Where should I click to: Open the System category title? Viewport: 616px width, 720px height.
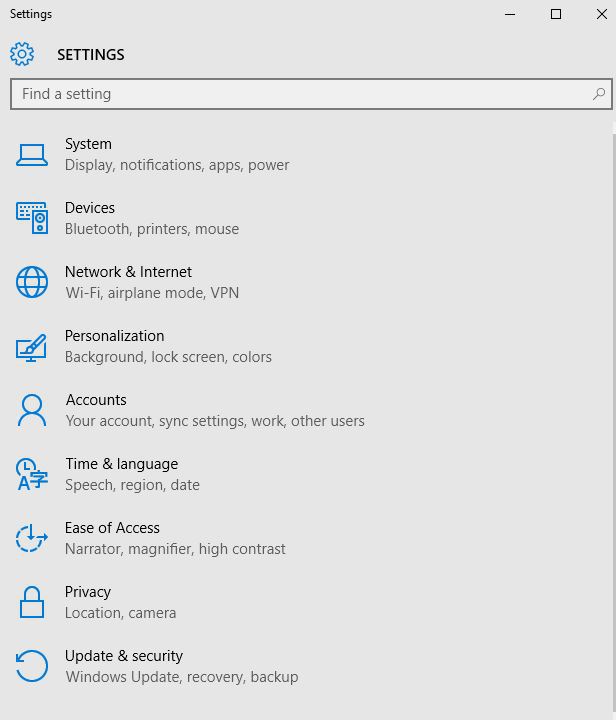88,144
